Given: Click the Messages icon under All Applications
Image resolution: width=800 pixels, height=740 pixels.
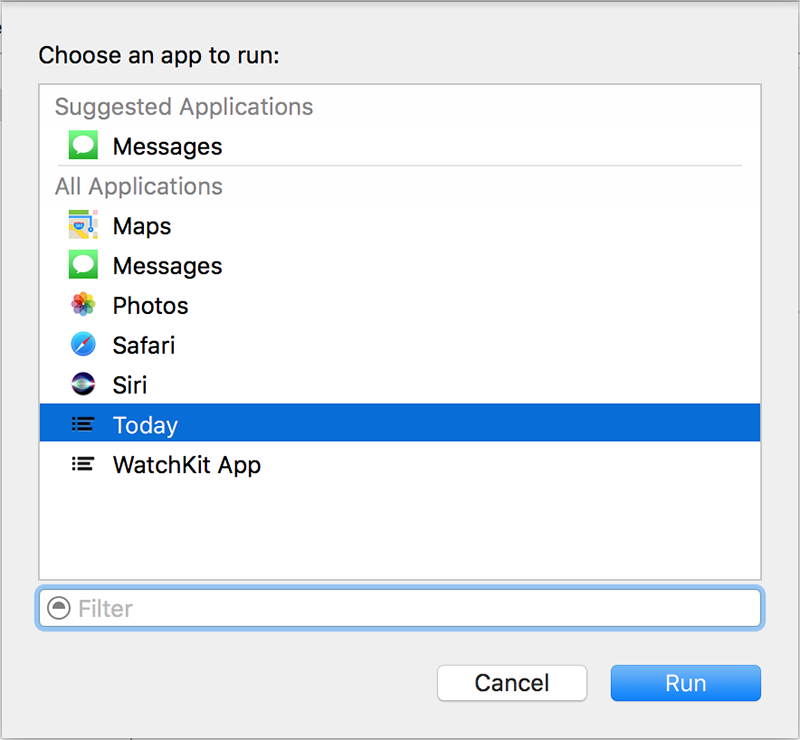Looking at the screenshot, I should pos(83,264).
